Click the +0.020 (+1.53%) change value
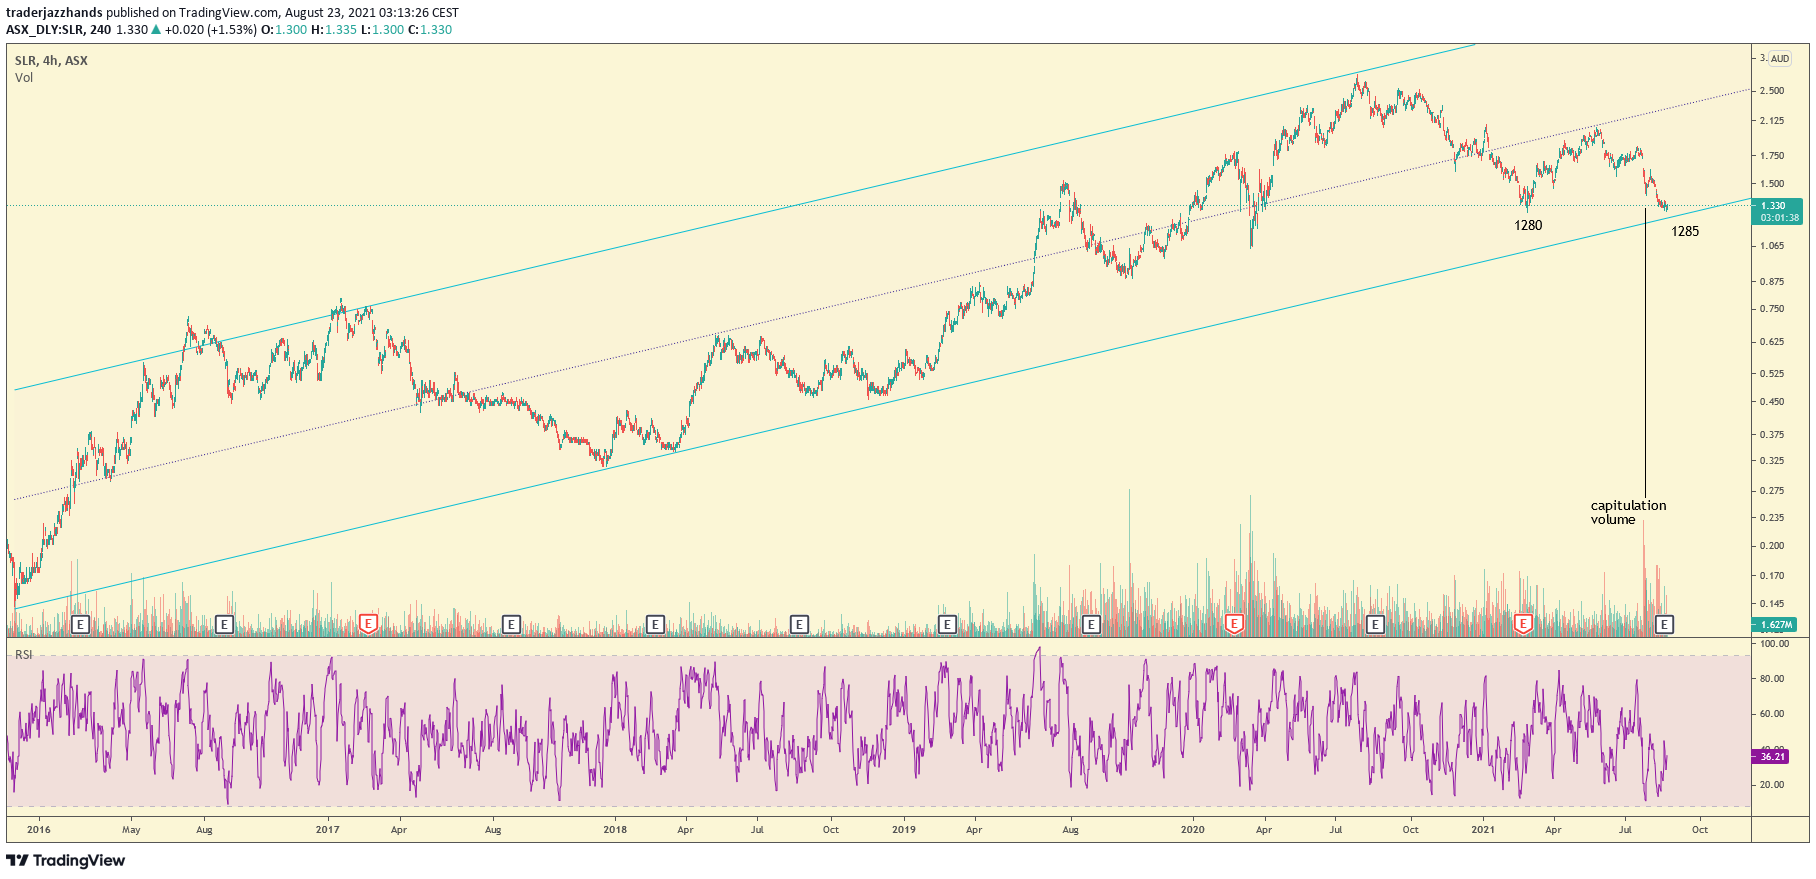Screen dimensions: 1816x879 pos(210,30)
